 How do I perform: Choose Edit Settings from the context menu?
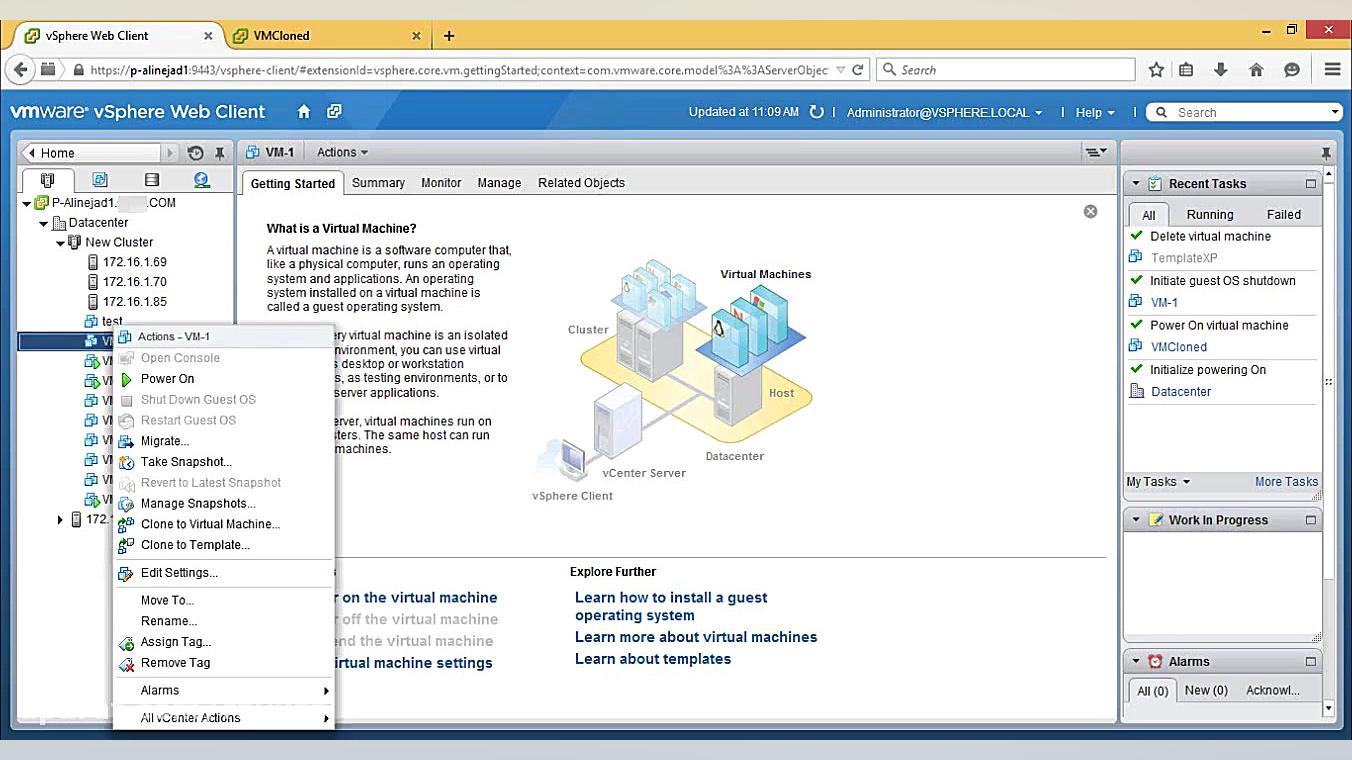point(180,572)
